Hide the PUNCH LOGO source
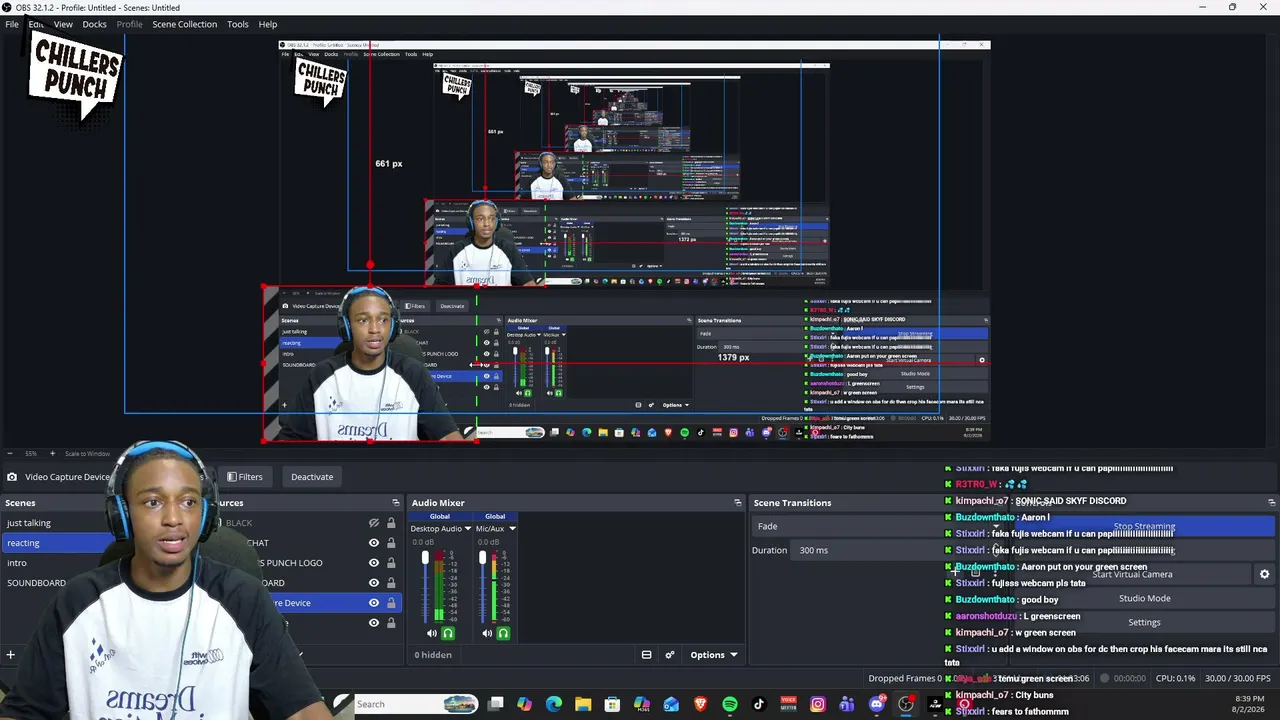Image resolution: width=1280 pixels, height=720 pixels. coord(374,563)
